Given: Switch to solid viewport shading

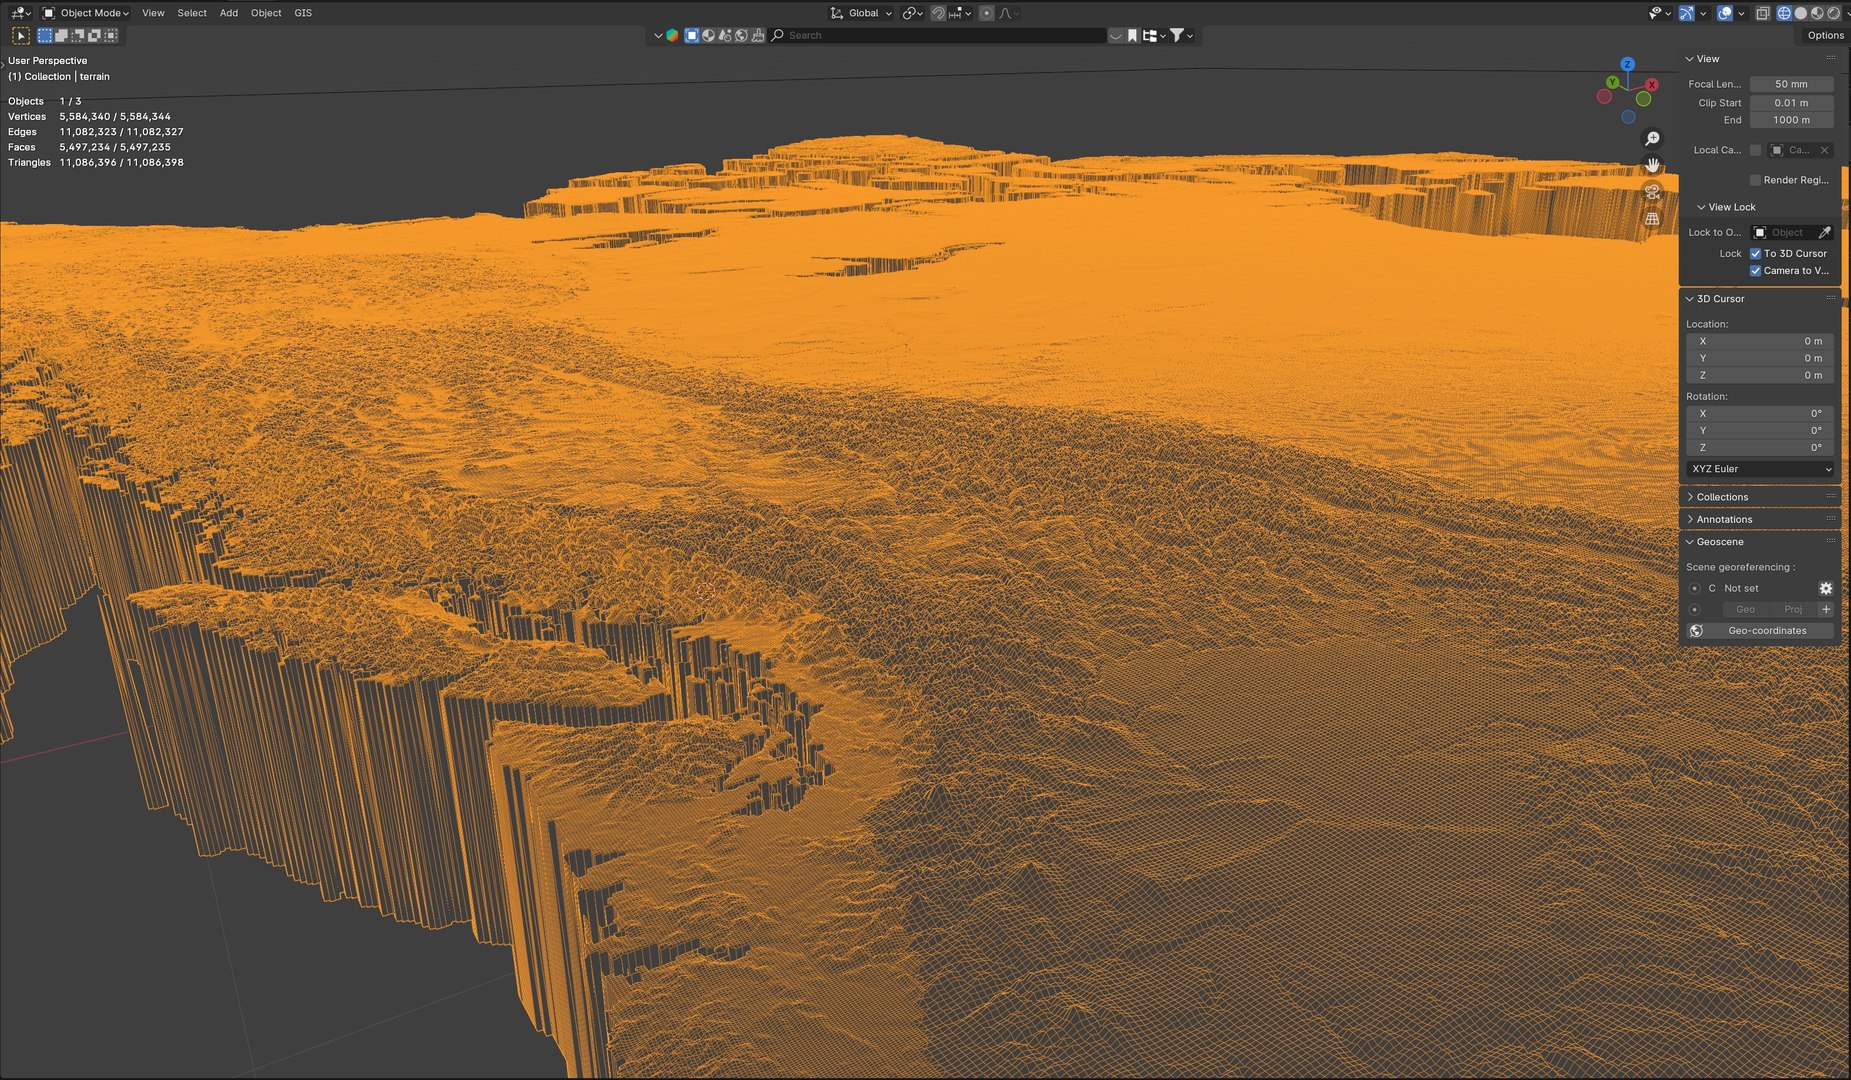Looking at the screenshot, I should [1801, 13].
